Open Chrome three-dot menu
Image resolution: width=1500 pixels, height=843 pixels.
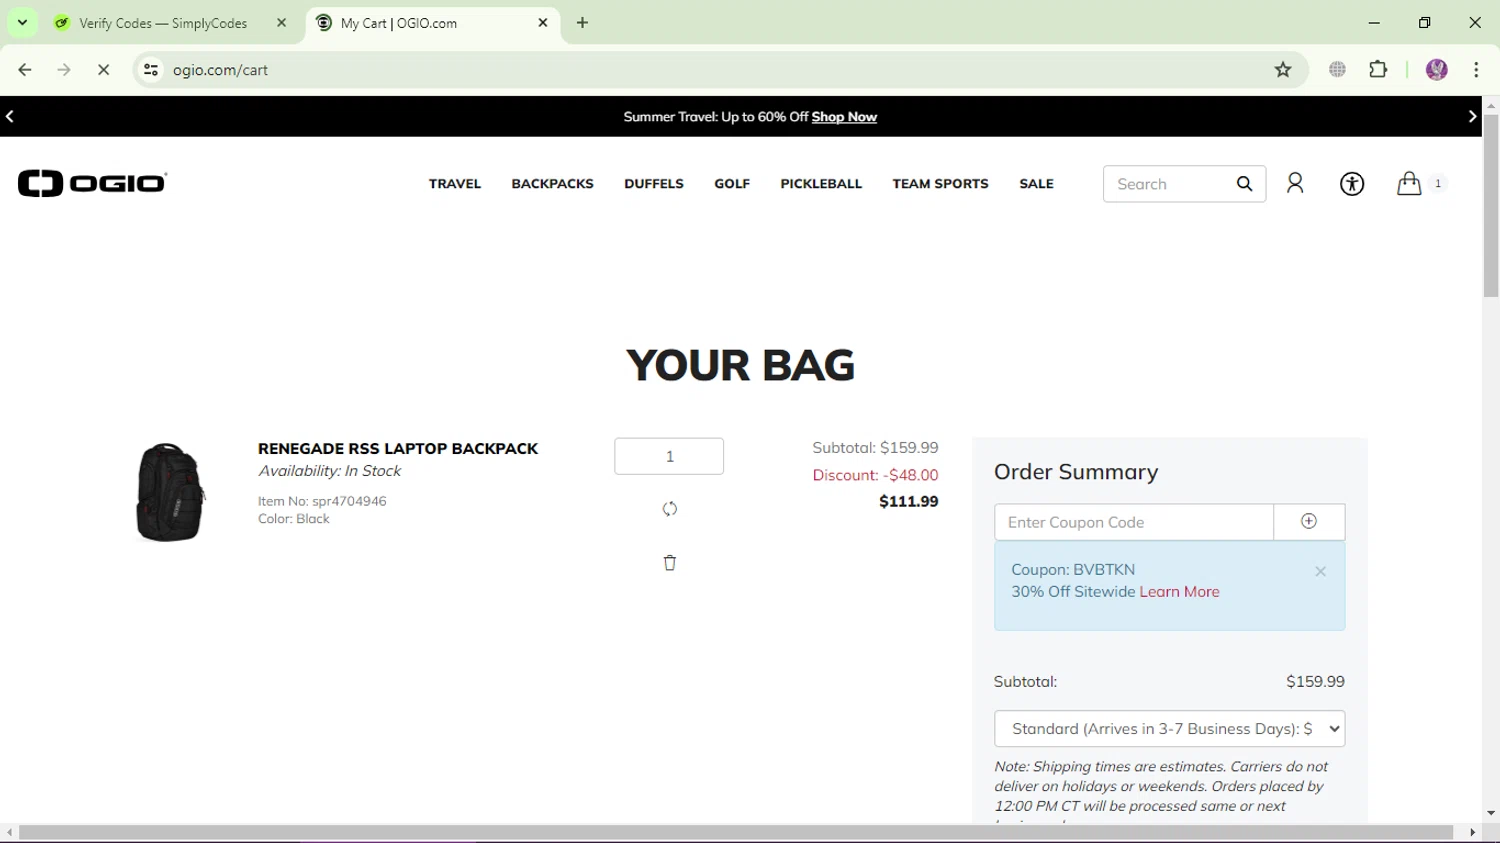1476,70
